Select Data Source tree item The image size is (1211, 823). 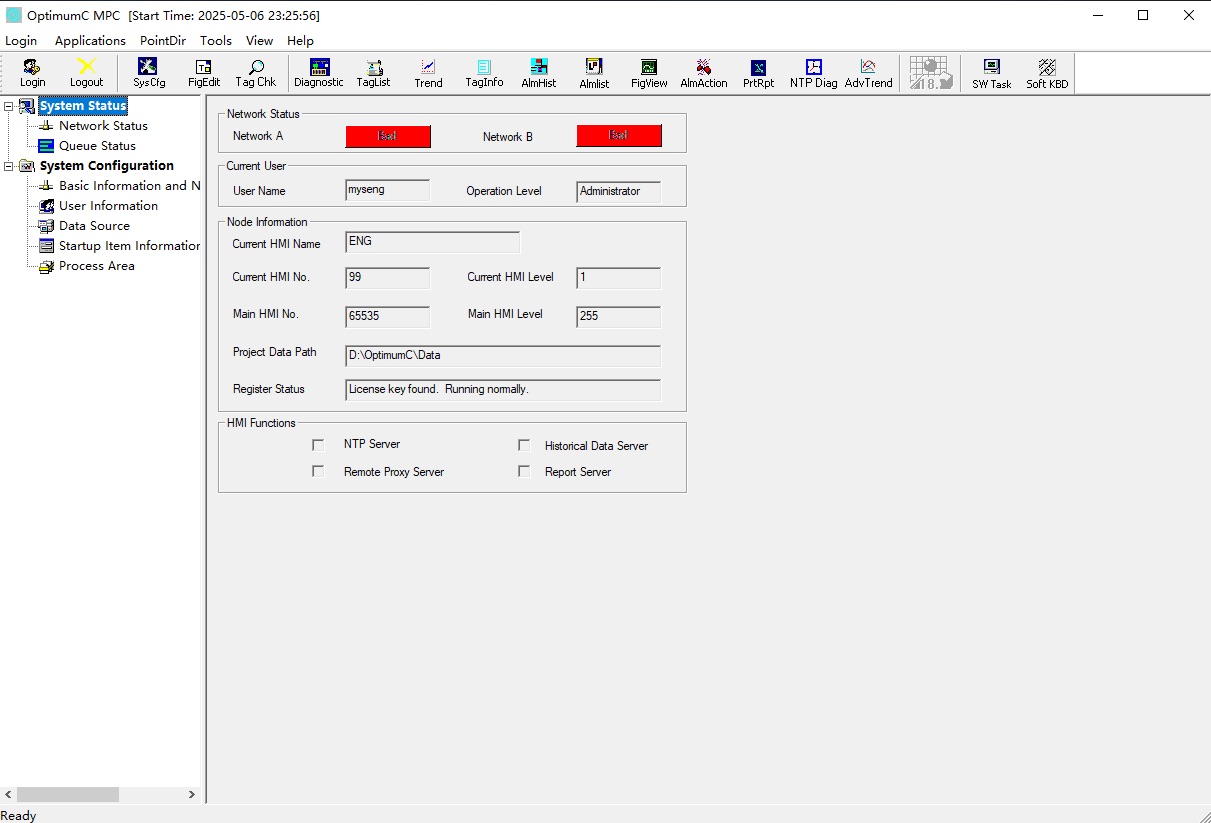pyautogui.click(x=94, y=226)
